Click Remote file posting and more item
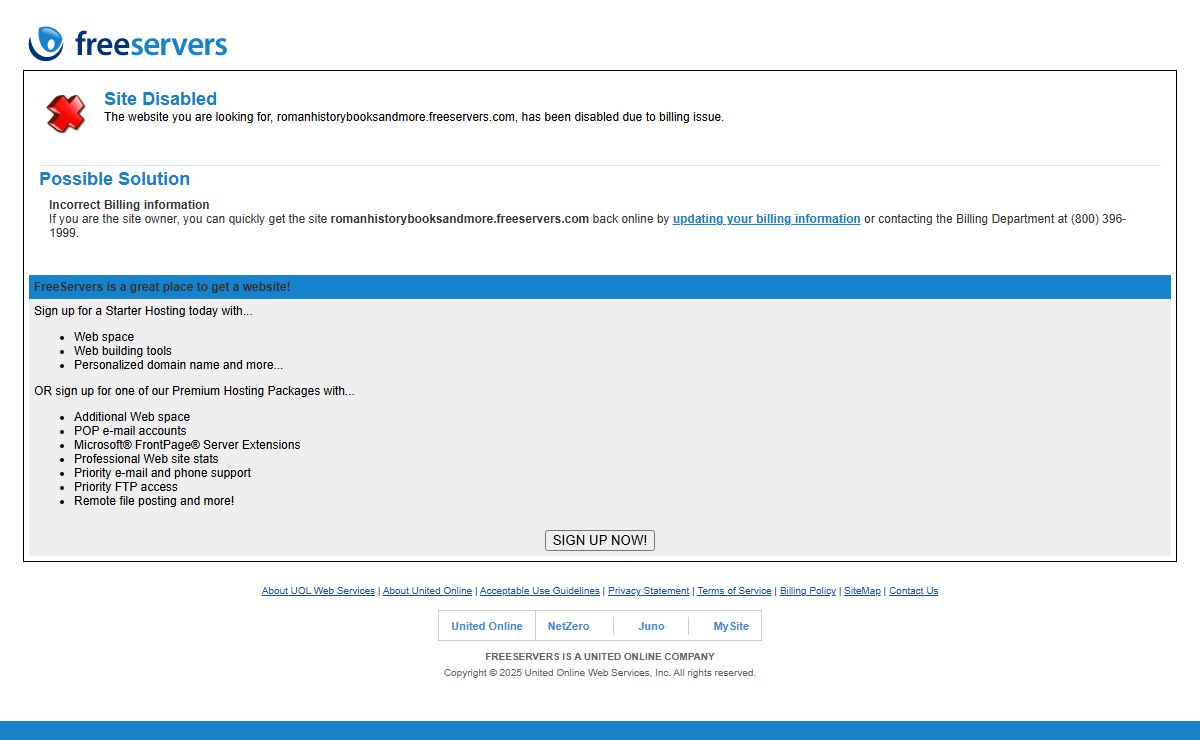Viewport: 1200px width, 740px height. point(154,501)
